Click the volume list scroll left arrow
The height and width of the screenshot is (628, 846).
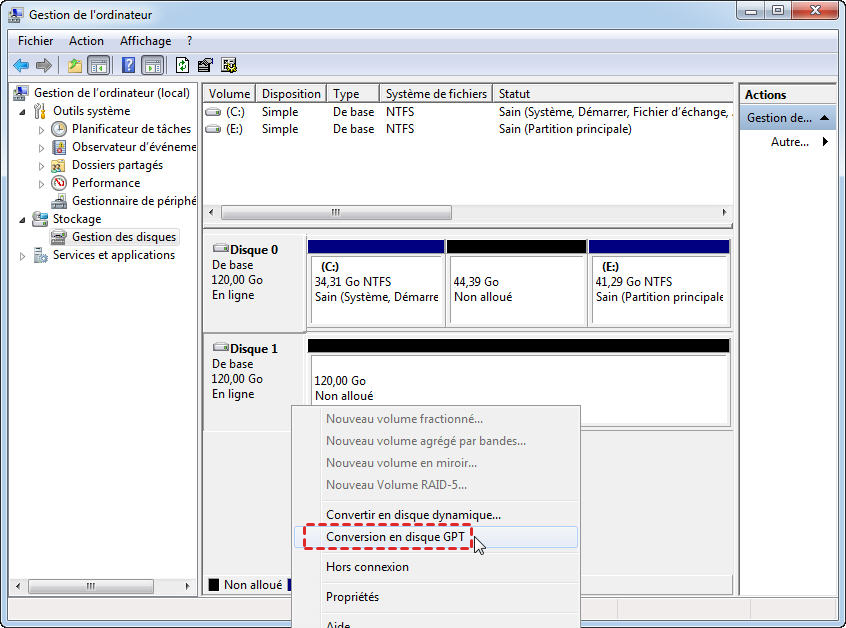click(x=212, y=213)
